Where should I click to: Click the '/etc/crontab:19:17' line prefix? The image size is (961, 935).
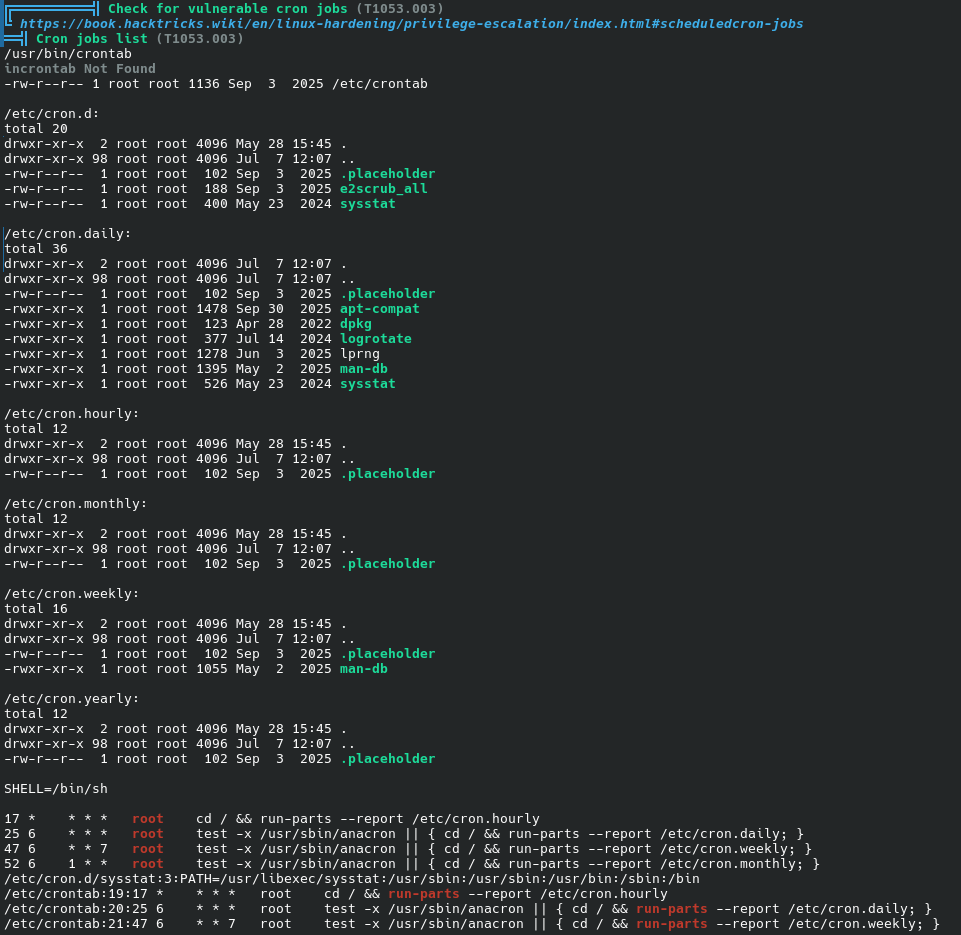point(76,894)
